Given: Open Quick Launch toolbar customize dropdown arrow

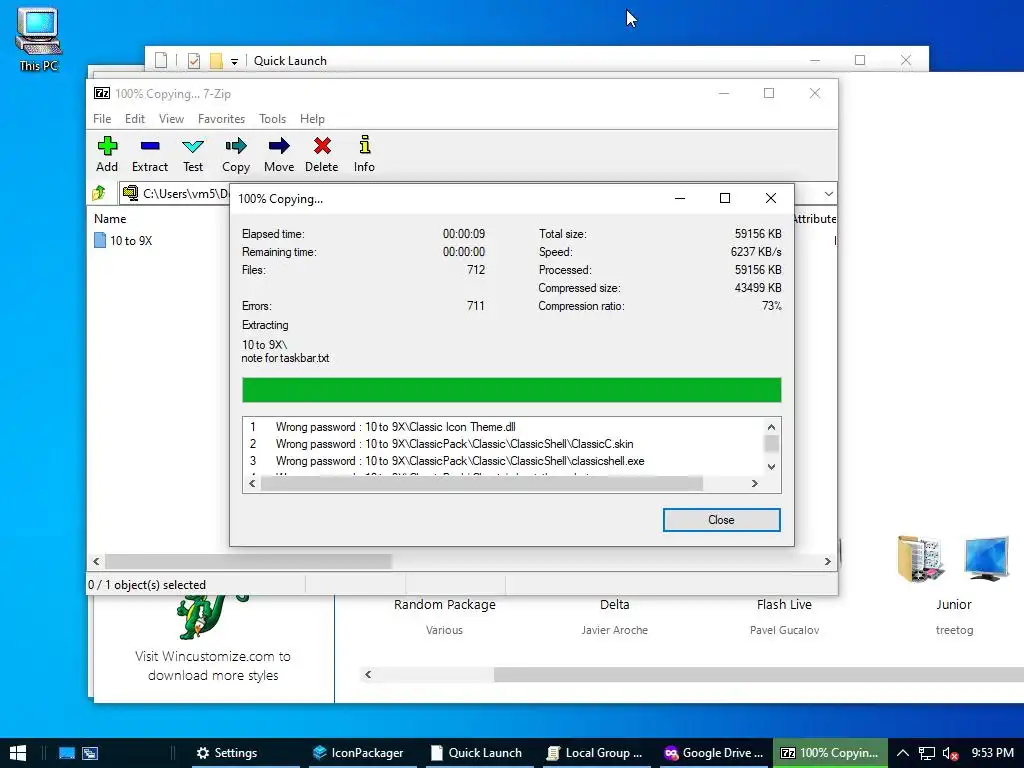Looking at the screenshot, I should click(234, 61).
